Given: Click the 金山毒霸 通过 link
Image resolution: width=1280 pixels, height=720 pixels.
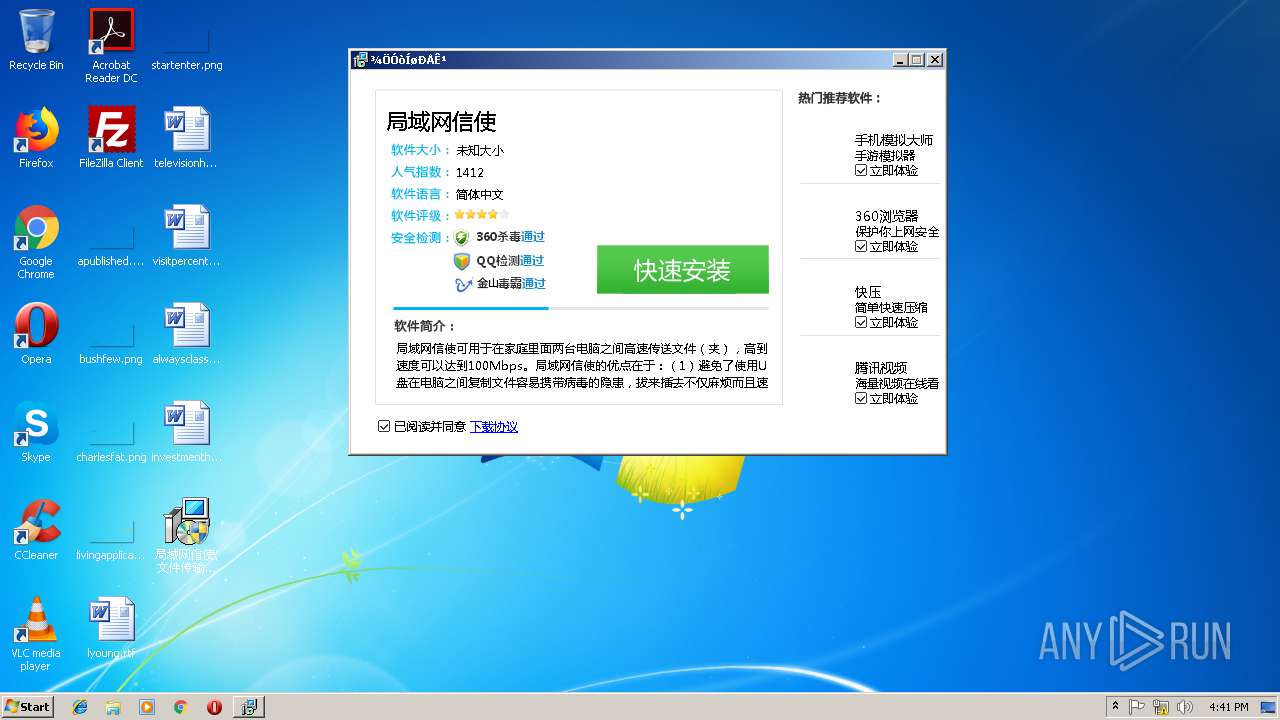Looking at the screenshot, I should pos(535,284).
